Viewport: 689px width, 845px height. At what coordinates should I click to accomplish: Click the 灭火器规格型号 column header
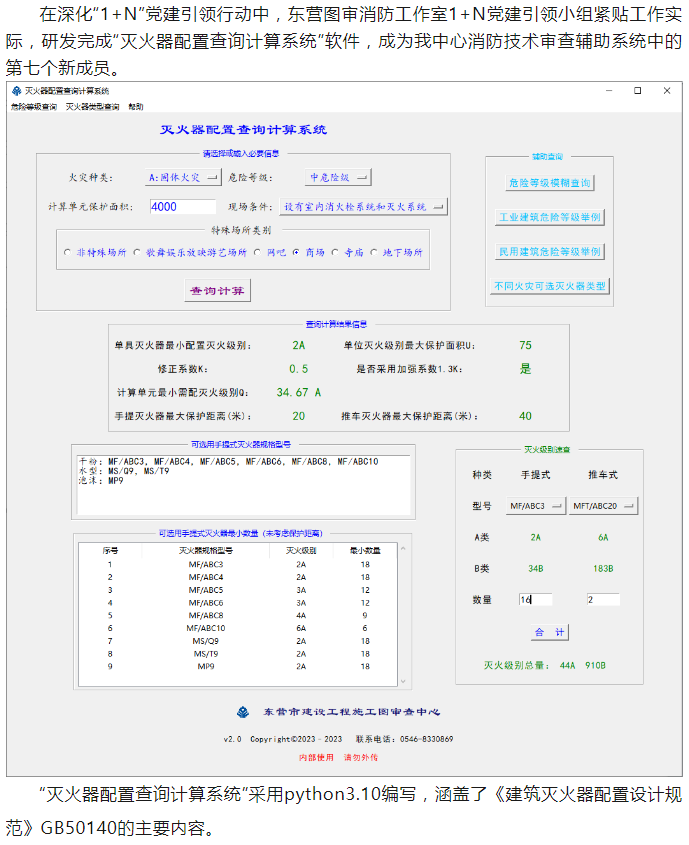pos(206,550)
